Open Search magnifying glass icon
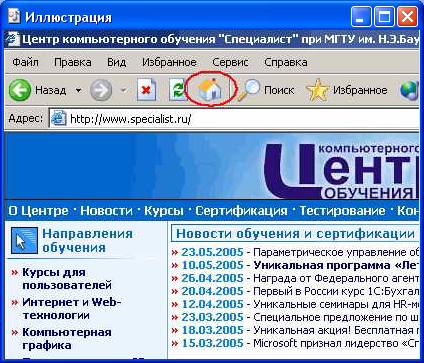 (x=248, y=89)
